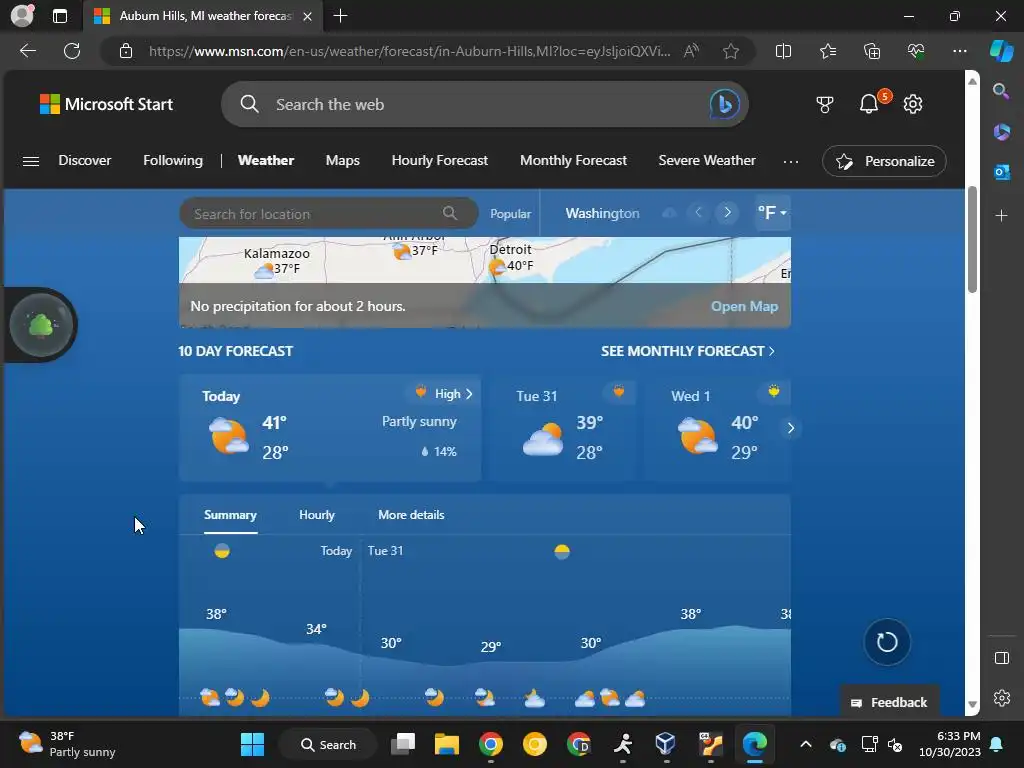Toggle Edge split screen view
The width and height of the screenshot is (1024, 768).
[x=783, y=51]
